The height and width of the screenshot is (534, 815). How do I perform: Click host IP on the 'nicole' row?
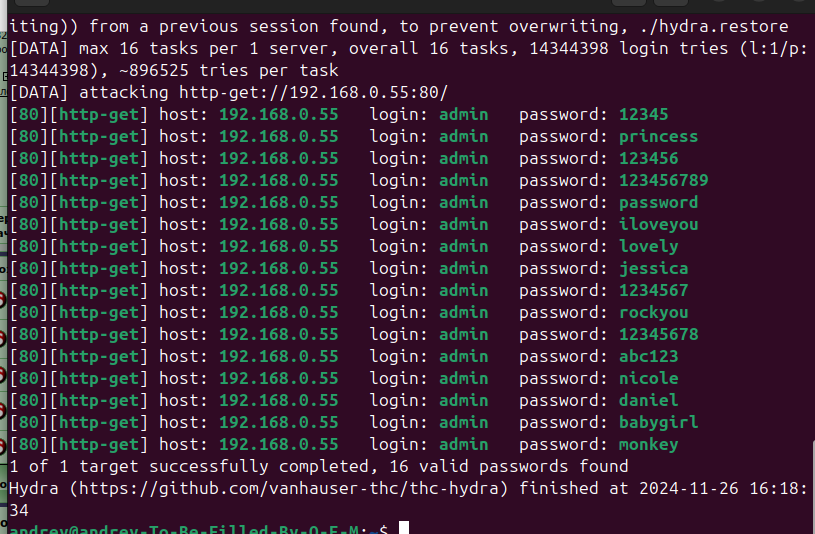click(279, 379)
